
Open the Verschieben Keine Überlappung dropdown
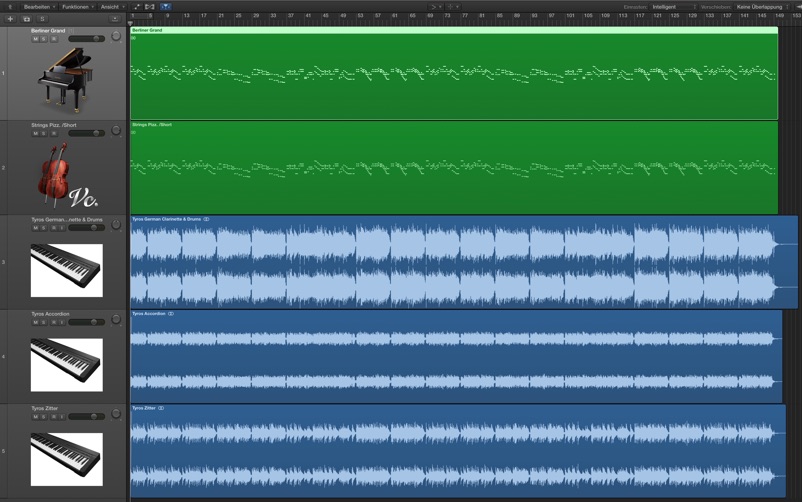(x=762, y=7)
